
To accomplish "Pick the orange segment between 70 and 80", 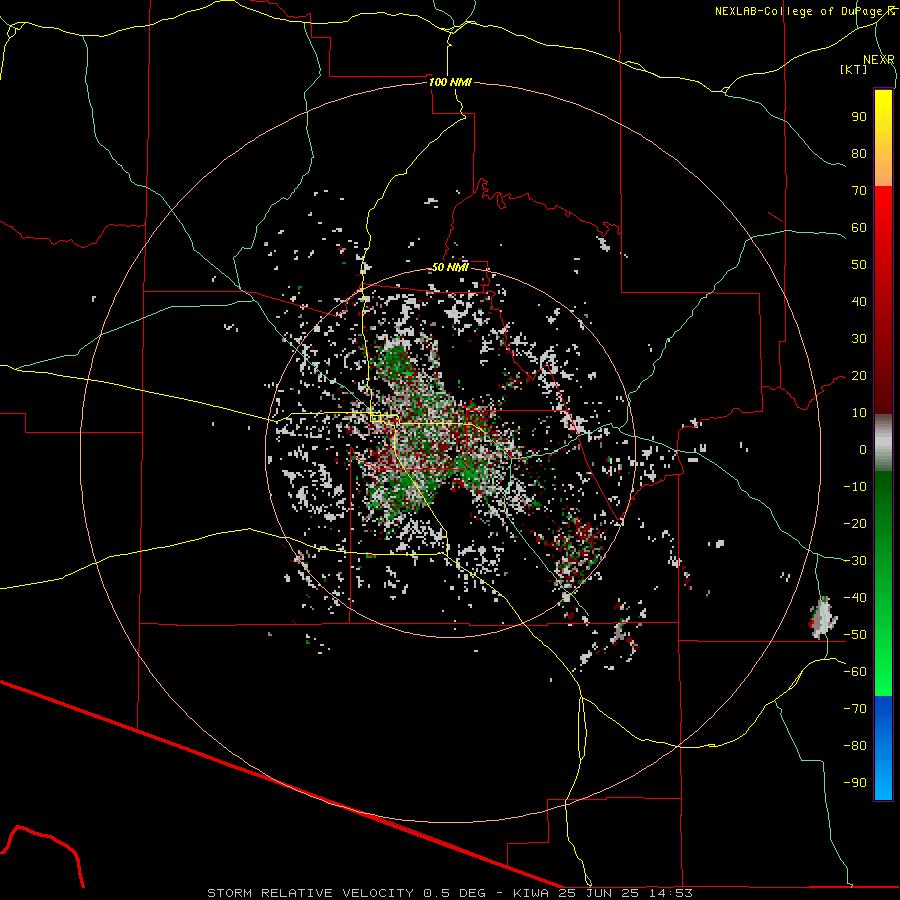I will pyautogui.click(x=883, y=171).
